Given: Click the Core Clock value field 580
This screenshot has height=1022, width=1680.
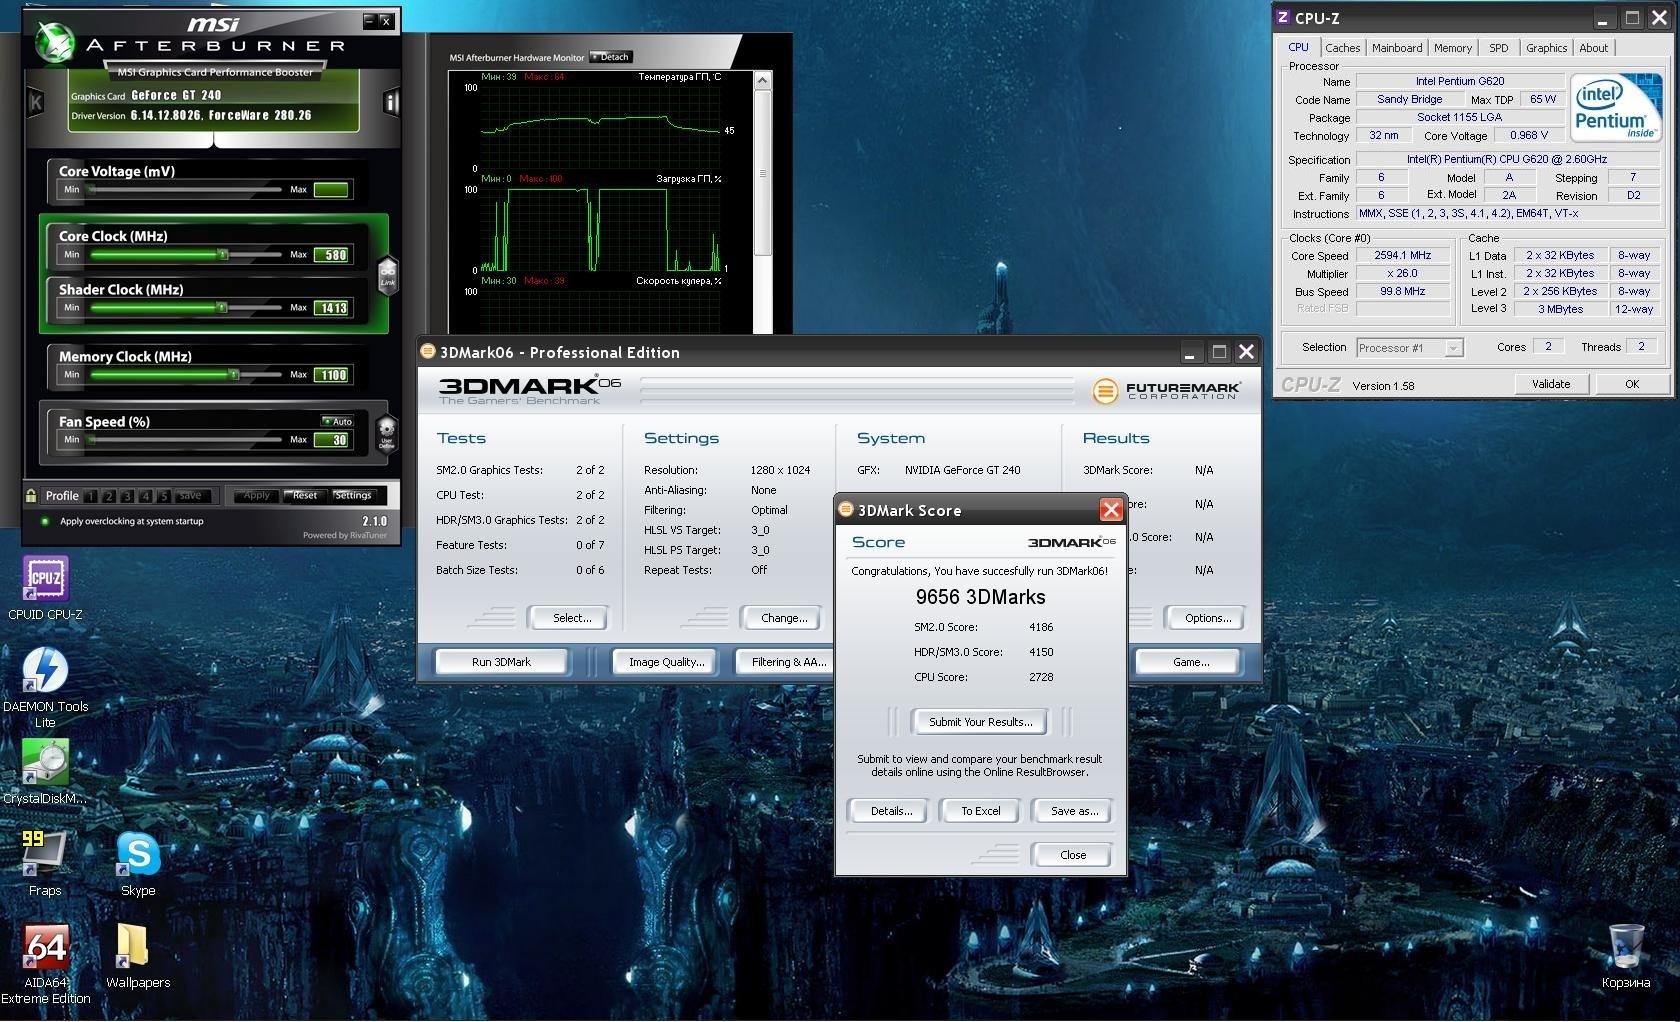Looking at the screenshot, I should (x=331, y=255).
